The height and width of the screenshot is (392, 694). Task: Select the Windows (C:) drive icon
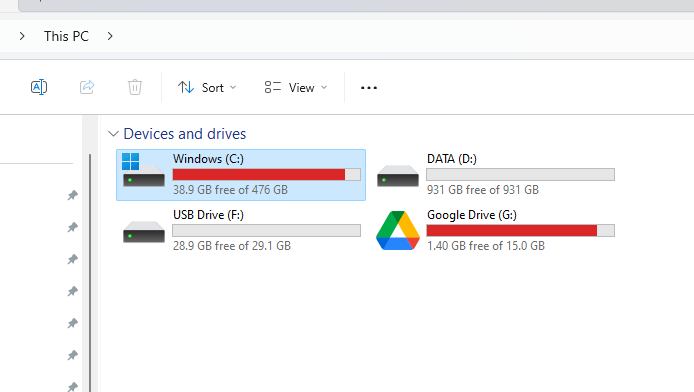click(x=143, y=170)
